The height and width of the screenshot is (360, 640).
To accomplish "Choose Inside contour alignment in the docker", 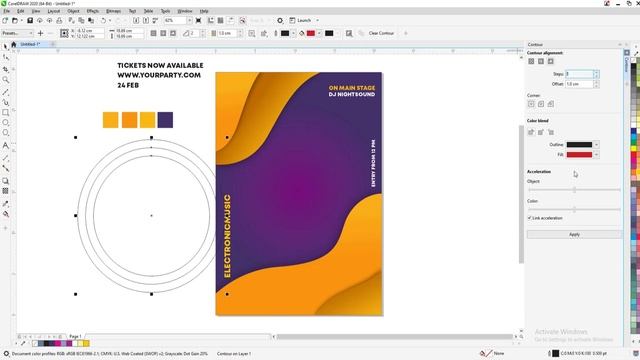I will click(x=541, y=61).
